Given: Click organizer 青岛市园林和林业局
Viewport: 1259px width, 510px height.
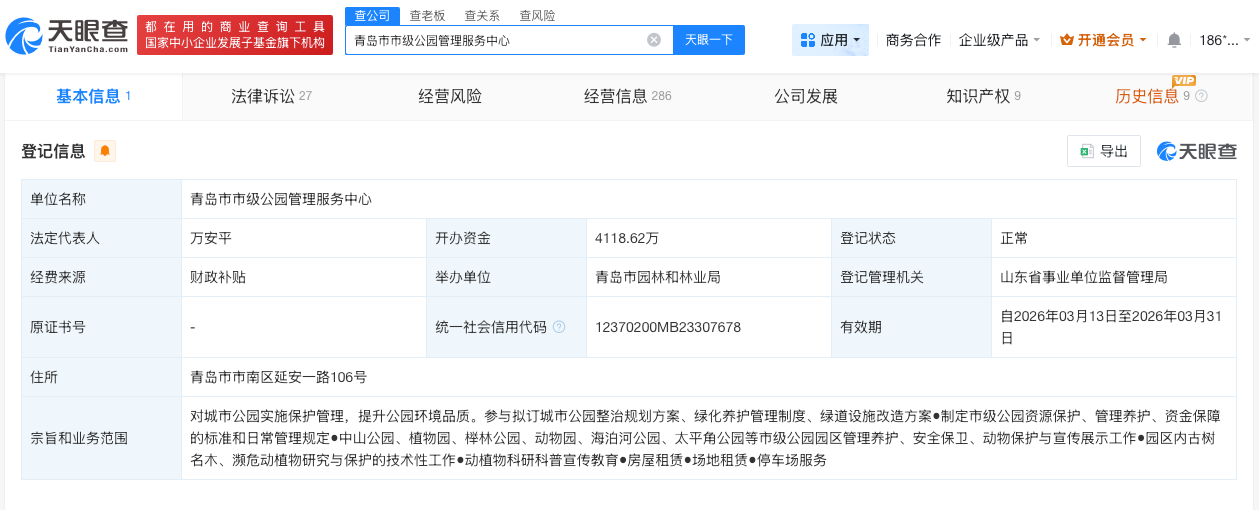Looking at the screenshot, I should [658, 277].
